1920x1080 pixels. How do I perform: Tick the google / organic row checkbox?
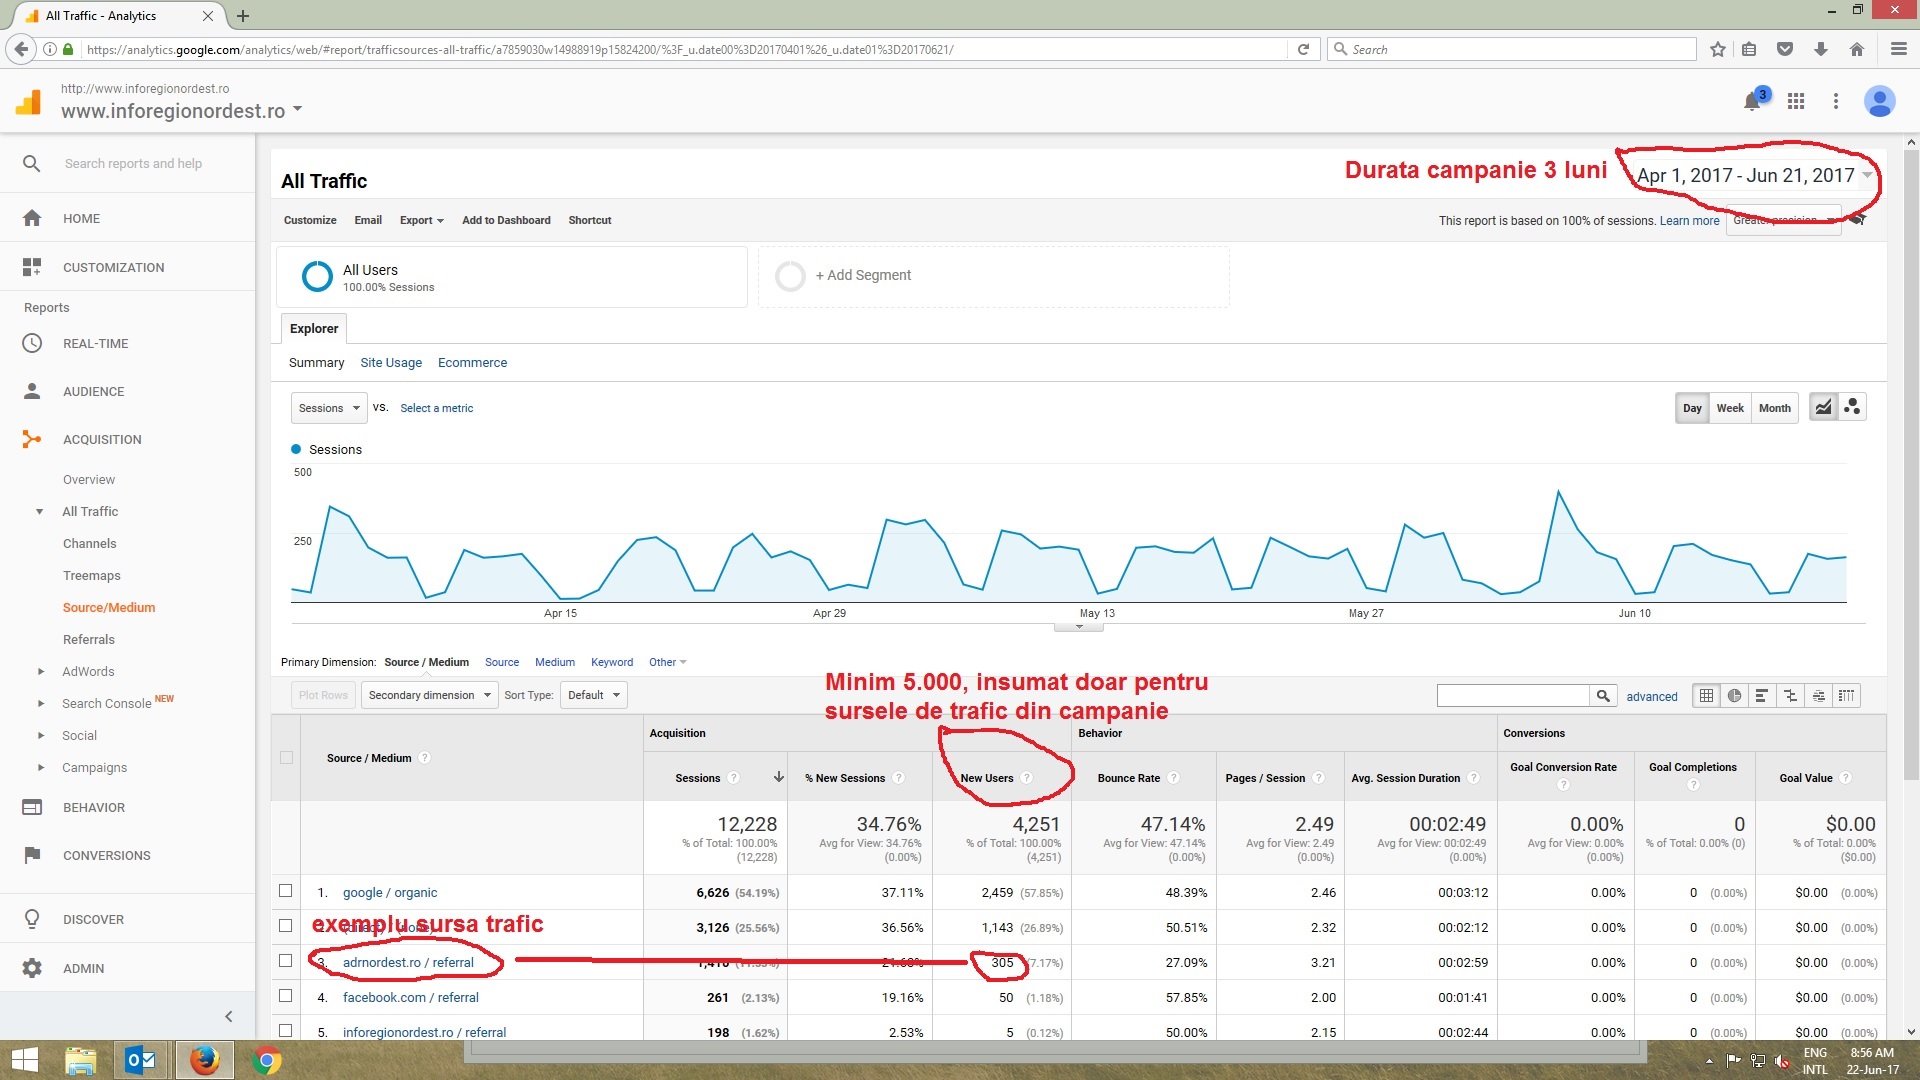pyautogui.click(x=286, y=891)
